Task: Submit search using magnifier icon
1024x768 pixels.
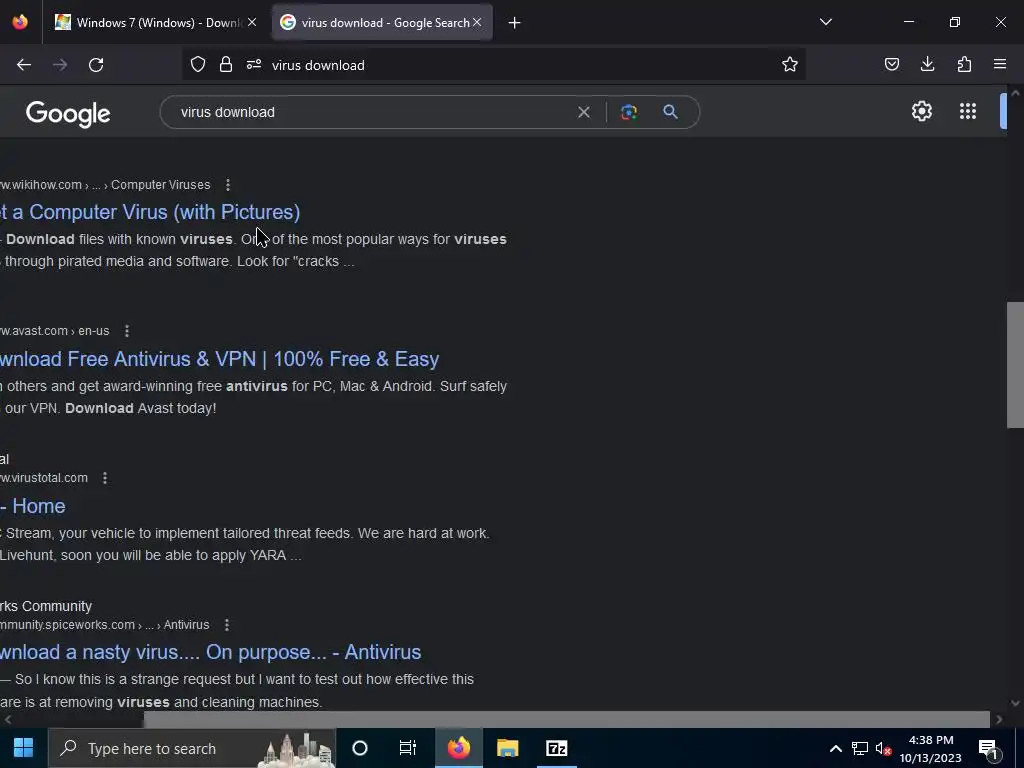Action: pyautogui.click(x=670, y=112)
